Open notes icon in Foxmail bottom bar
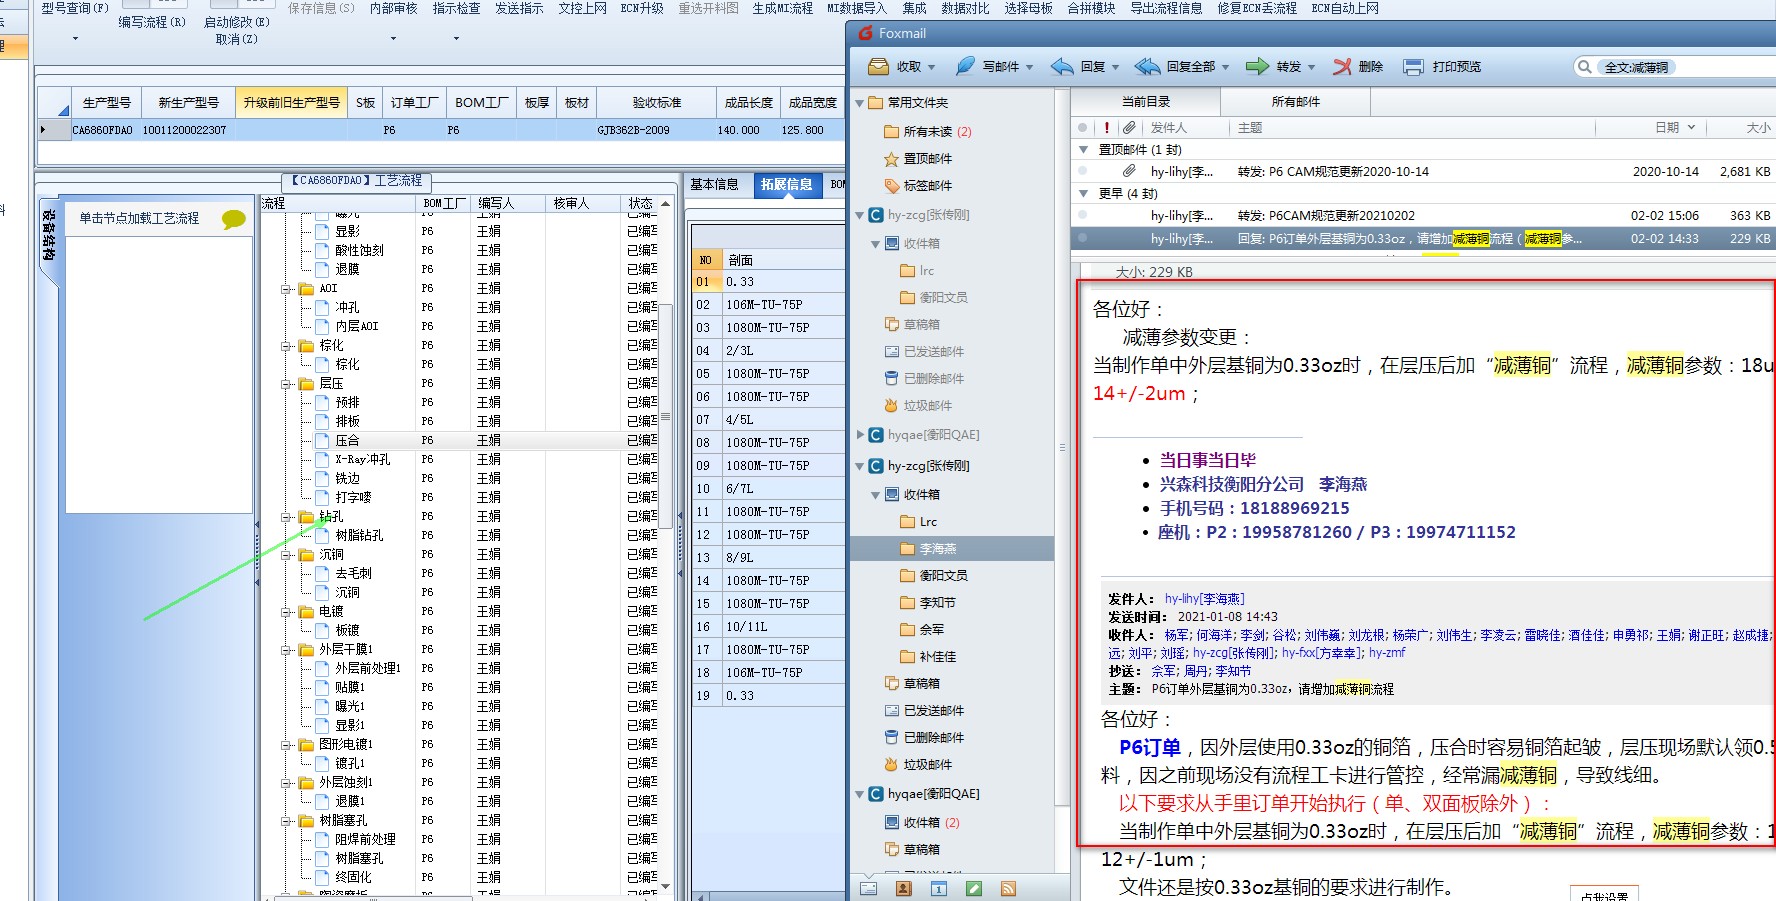 (974, 888)
